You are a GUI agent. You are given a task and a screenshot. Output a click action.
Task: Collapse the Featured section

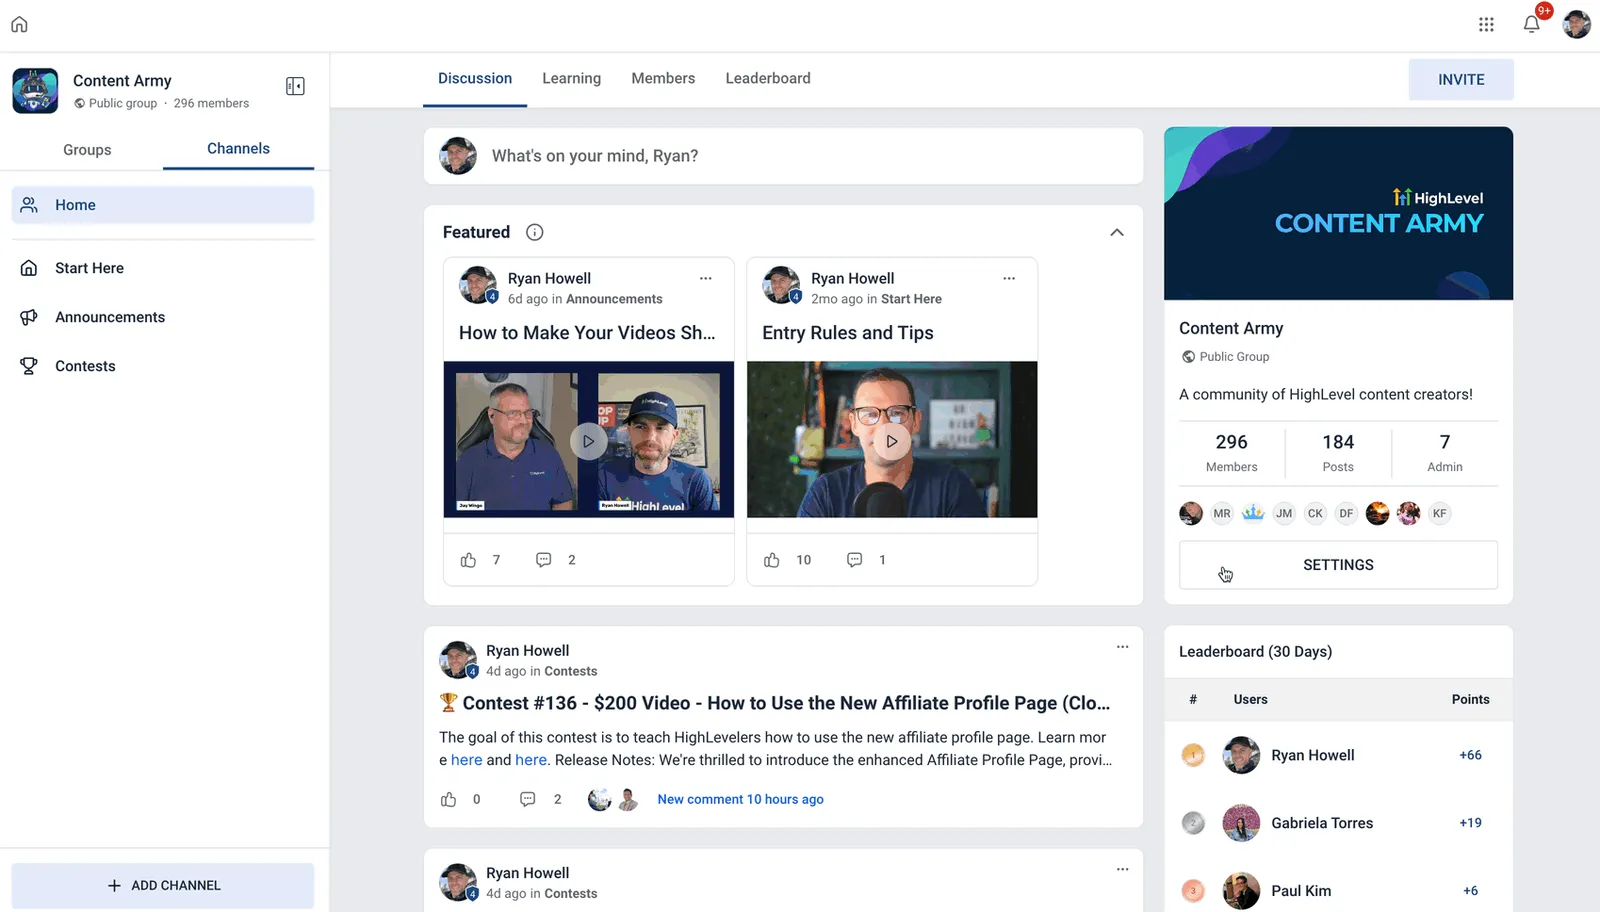coord(1117,232)
